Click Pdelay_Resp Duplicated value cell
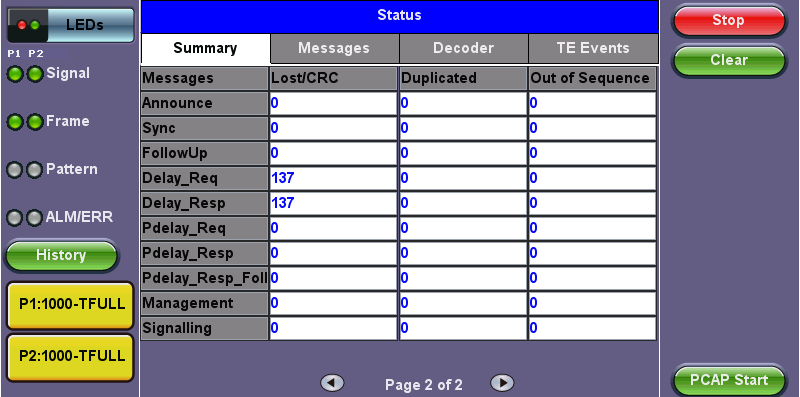Image resolution: width=800 pixels, height=397 pixels. pos(463,254)
